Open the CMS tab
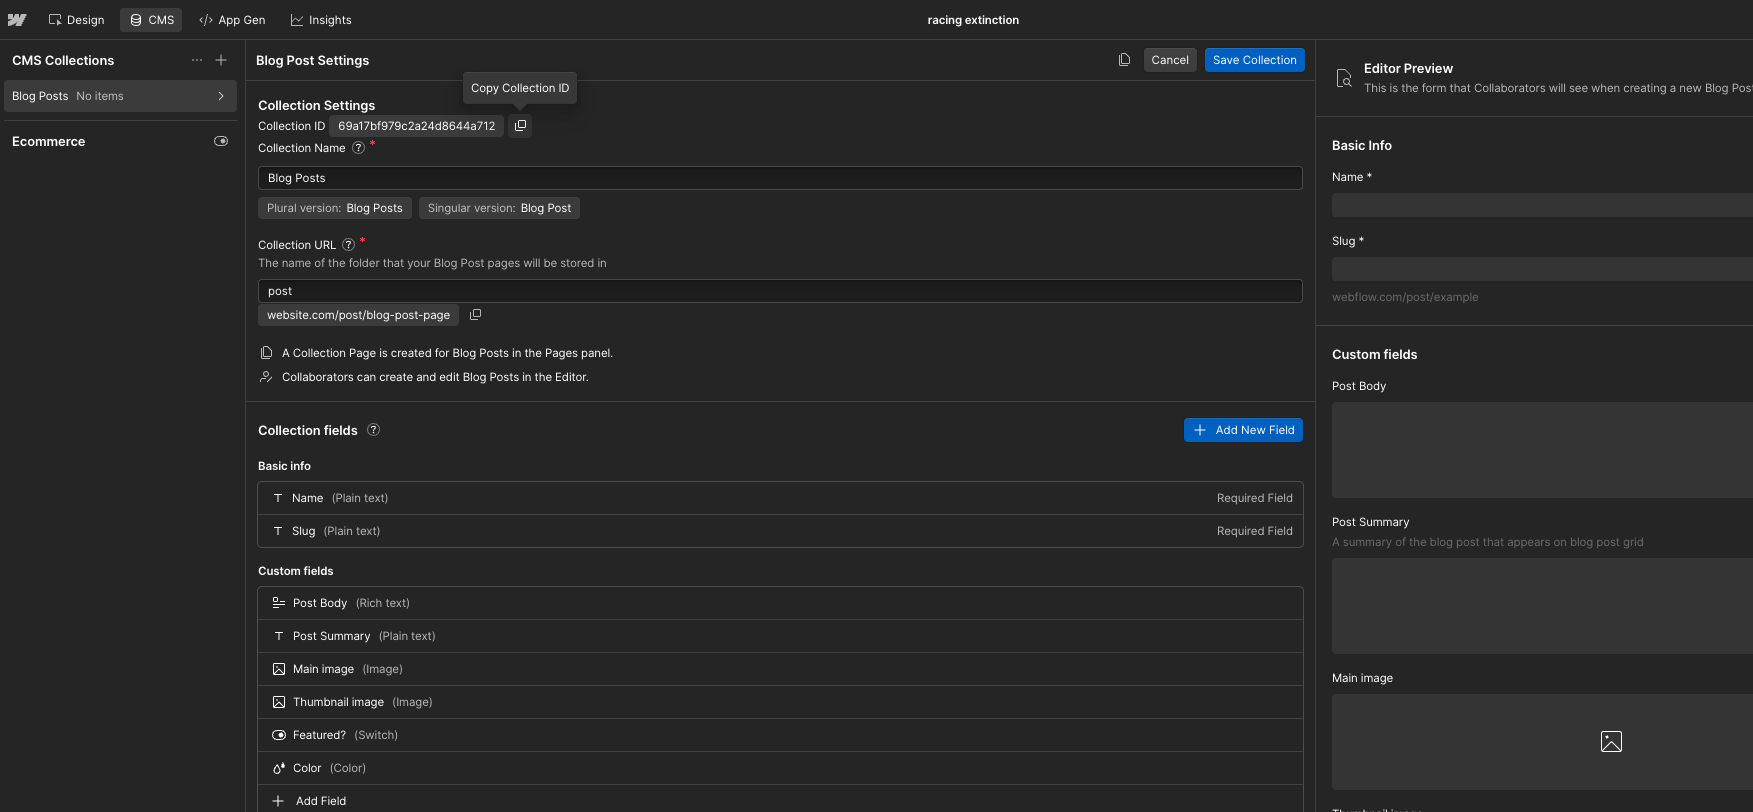Image resolution: width=1753 pixels, height=812 pixels. pos(151,20)
